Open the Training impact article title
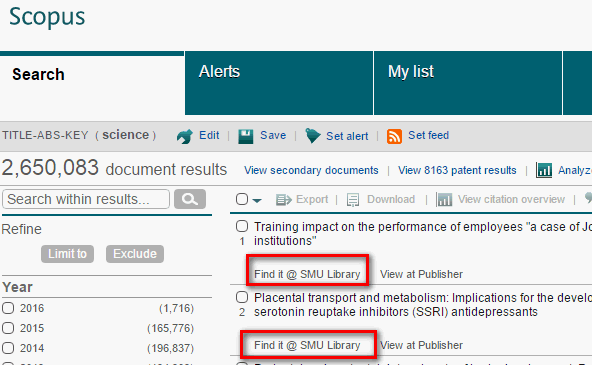The height and width of the screenshot is (365, 592). 423,234
